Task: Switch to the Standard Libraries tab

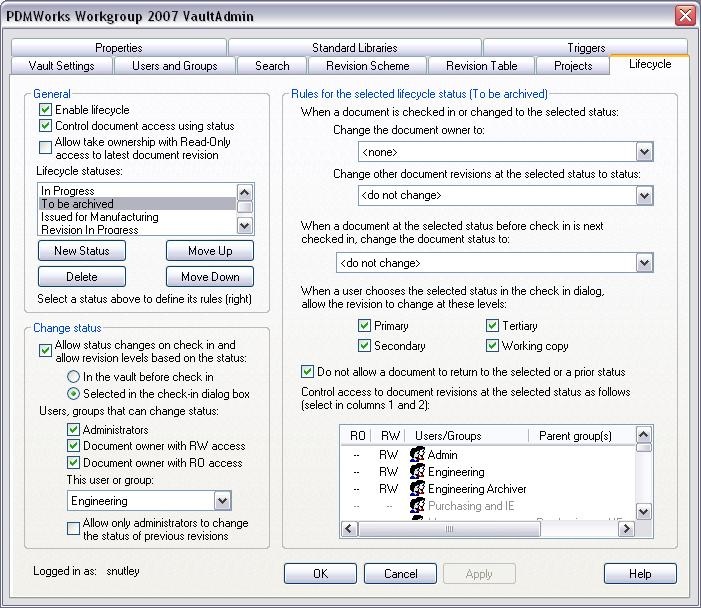Action: 355,48
